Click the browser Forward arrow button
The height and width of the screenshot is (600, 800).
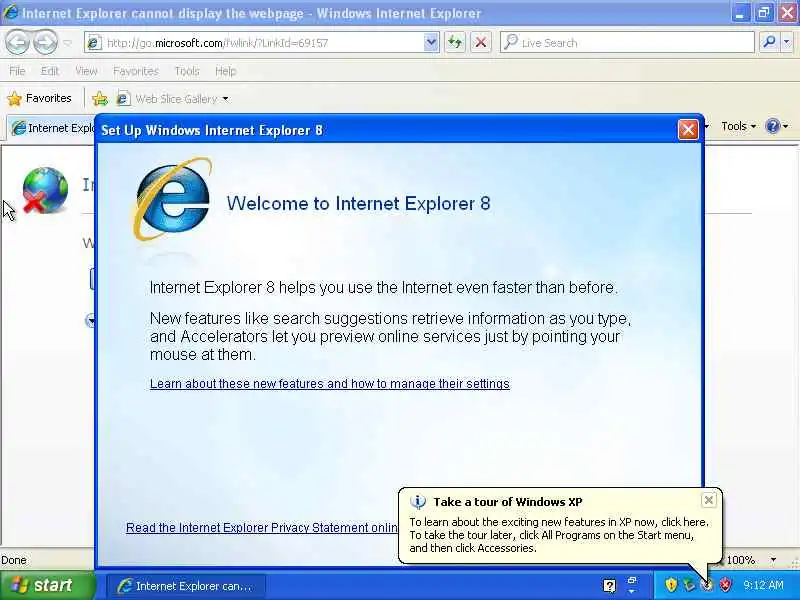45,42
